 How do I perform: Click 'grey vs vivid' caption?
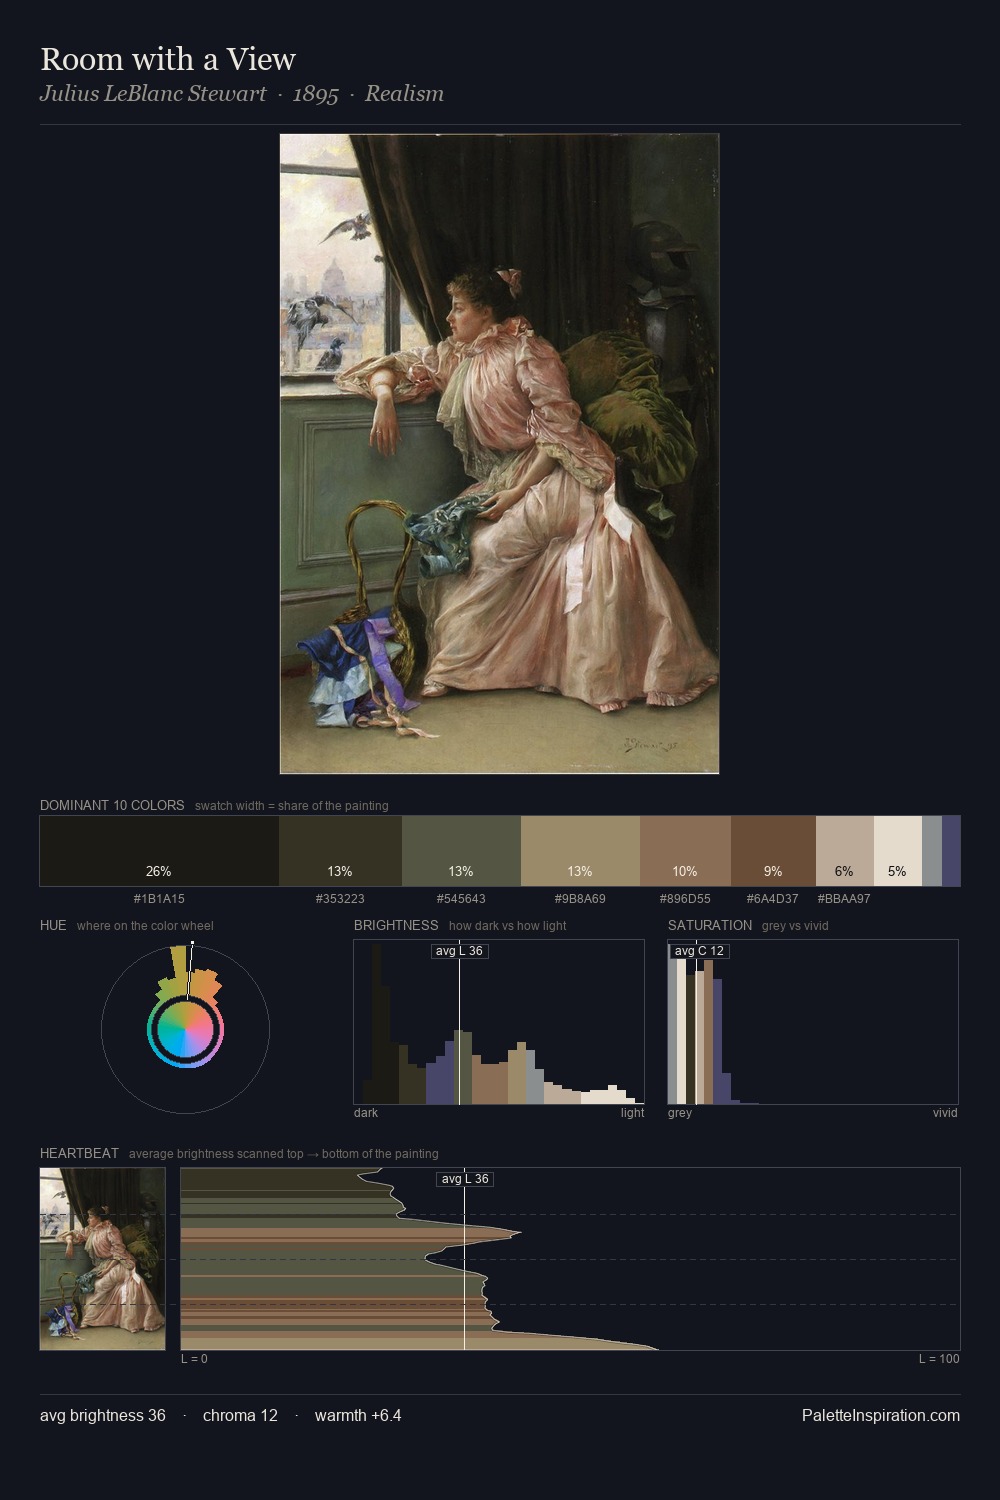[795, 926]
